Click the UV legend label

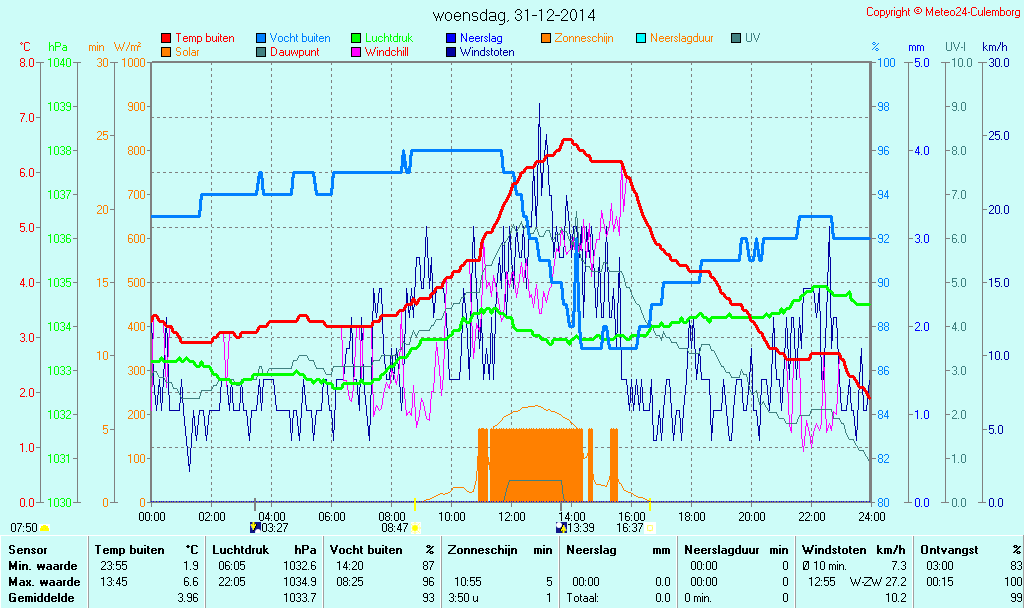click(752, 38)
